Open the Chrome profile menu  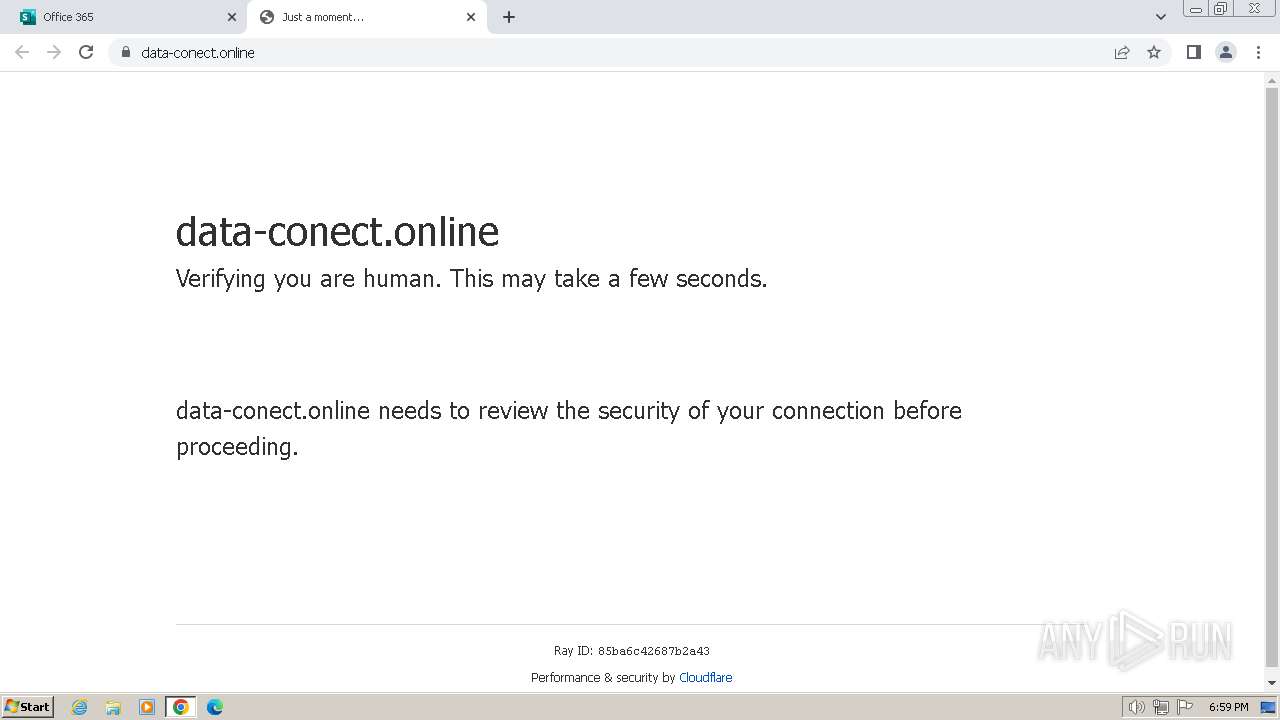point(1226,52)
